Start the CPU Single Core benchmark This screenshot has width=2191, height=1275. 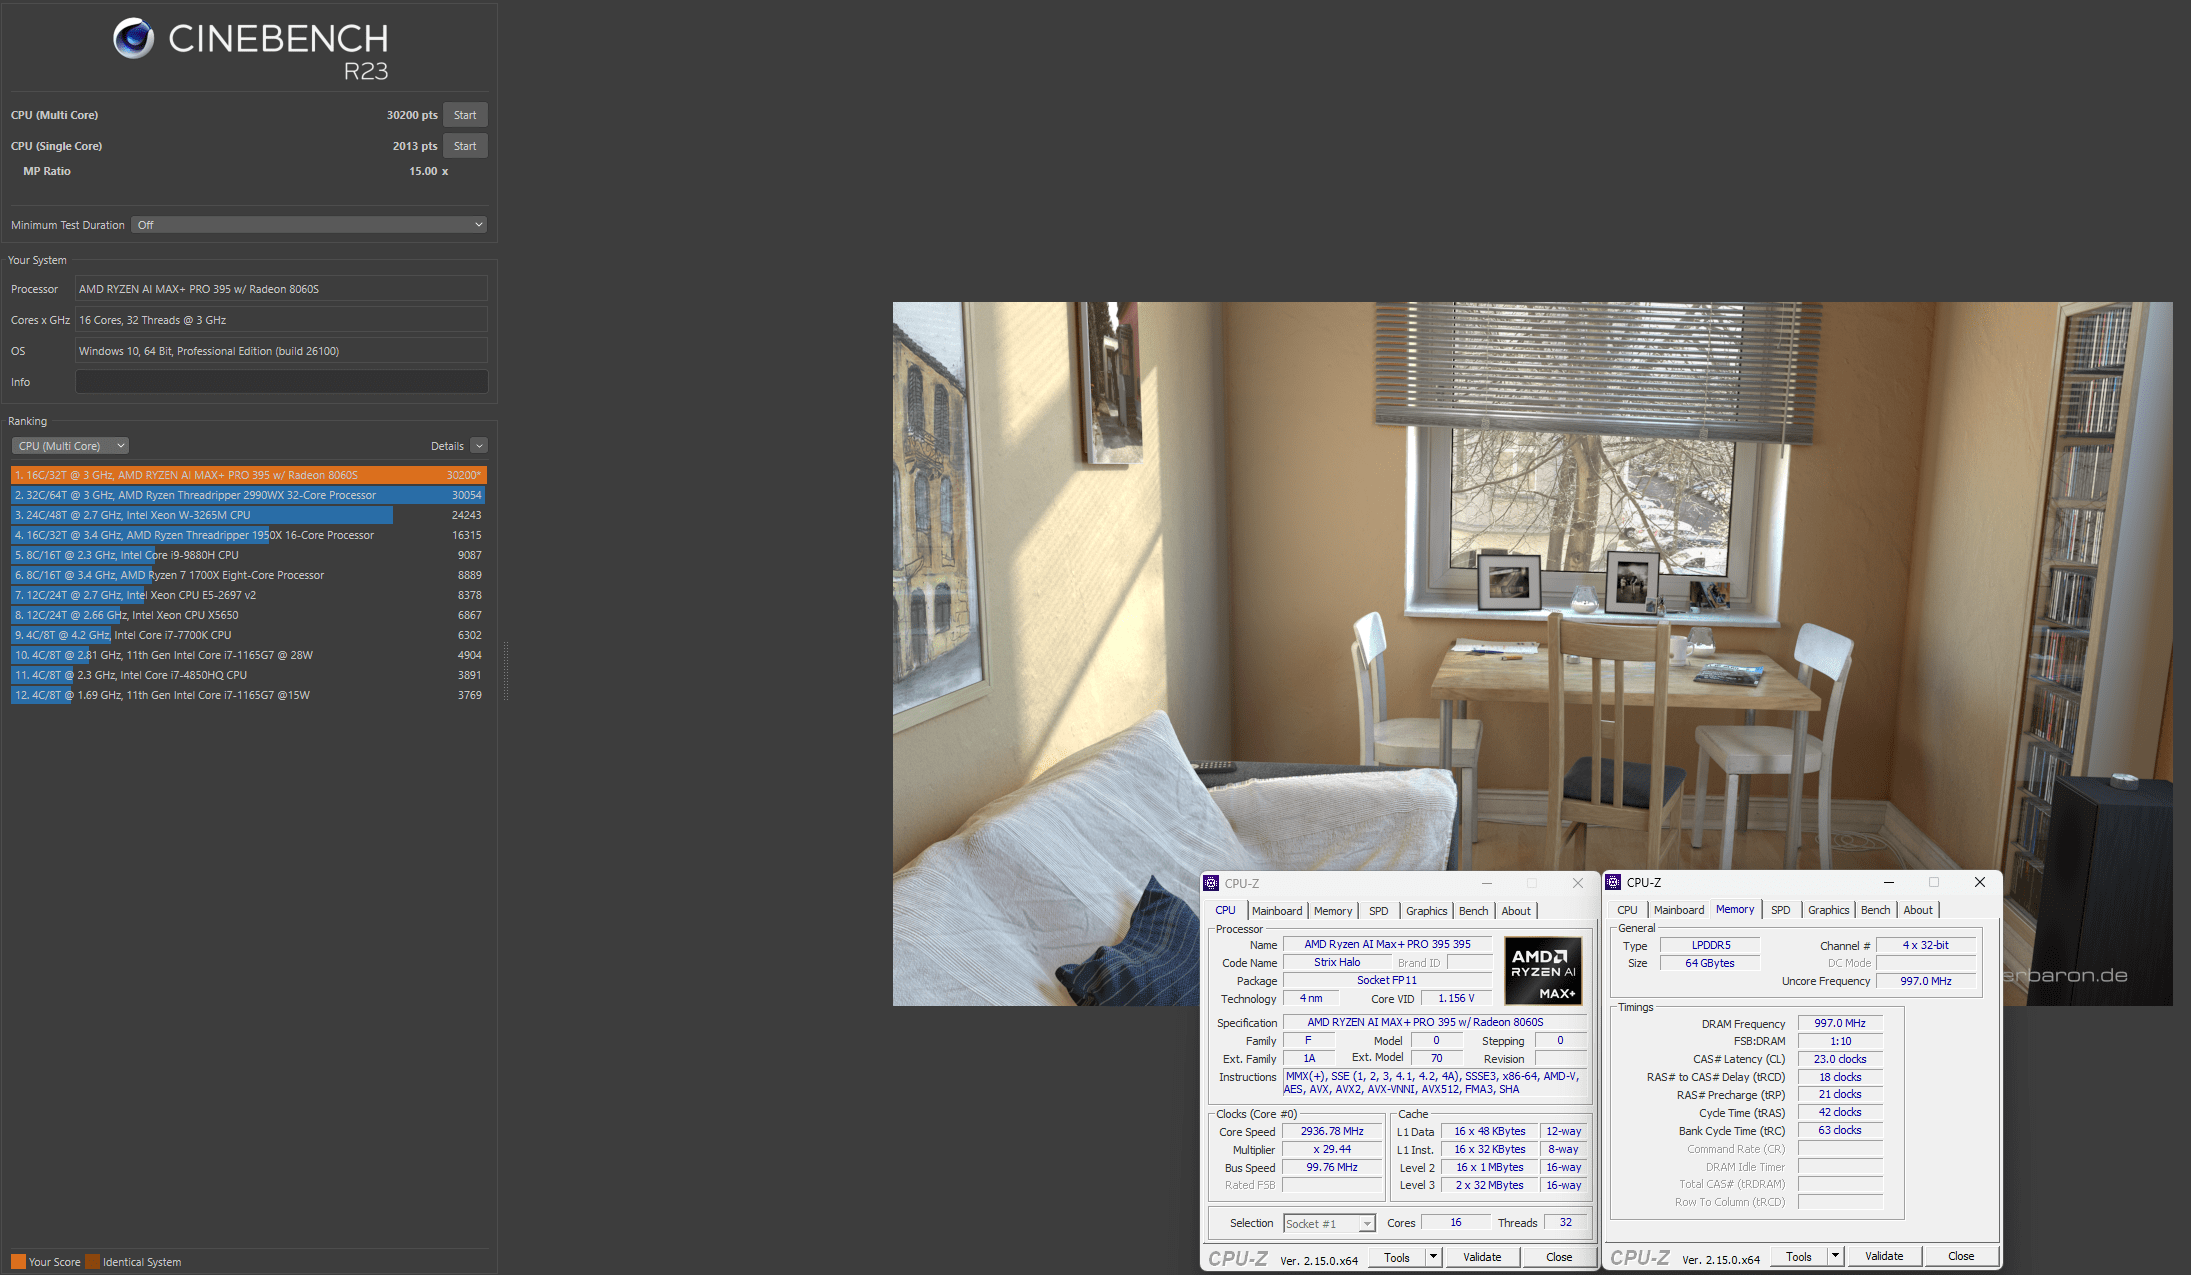click(465, 146)
